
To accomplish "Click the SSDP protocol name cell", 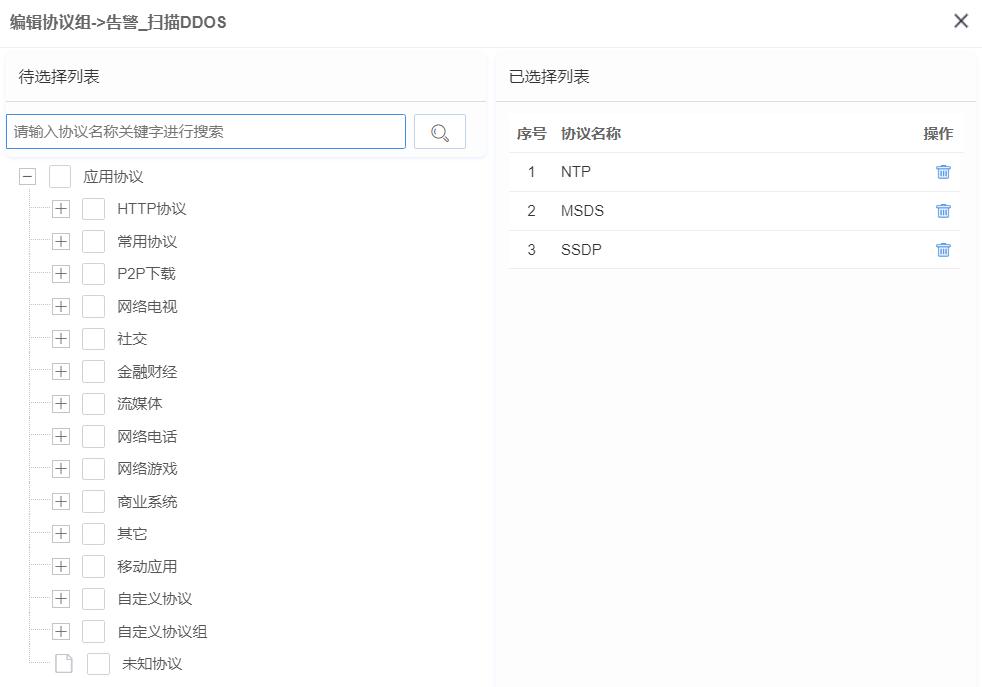I will coord(581,250).
